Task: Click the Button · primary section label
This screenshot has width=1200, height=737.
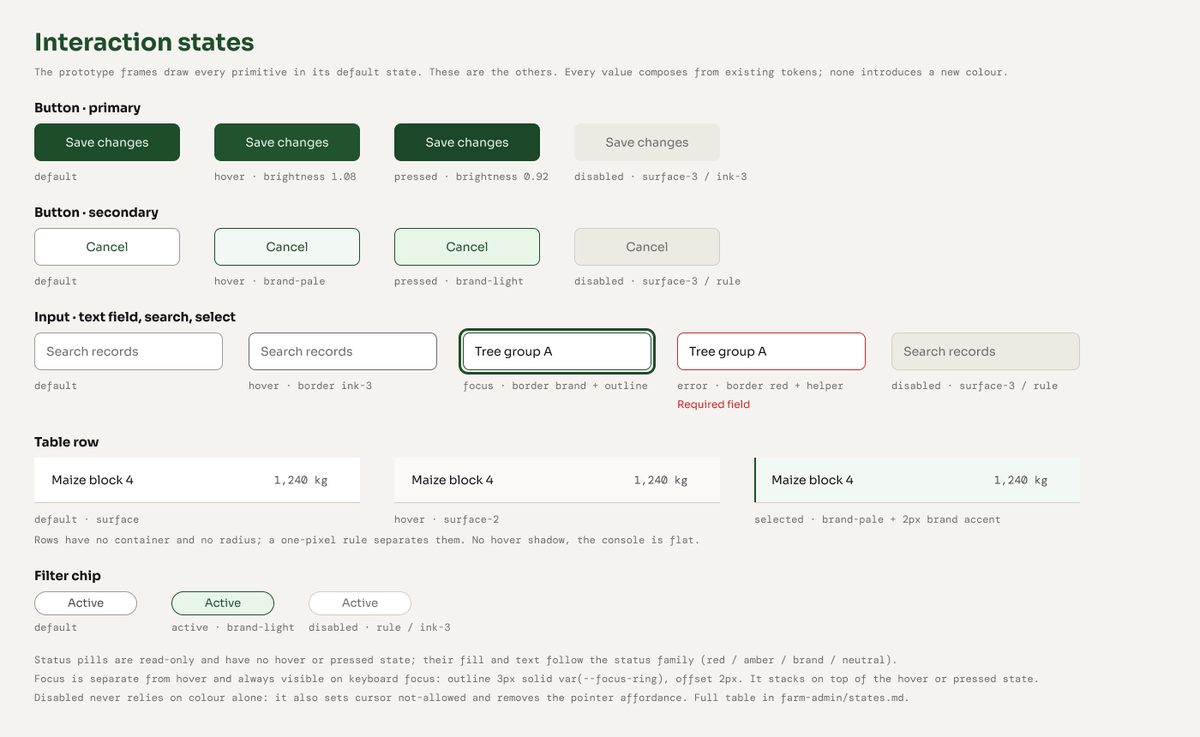Action: [x=87, y=107]
